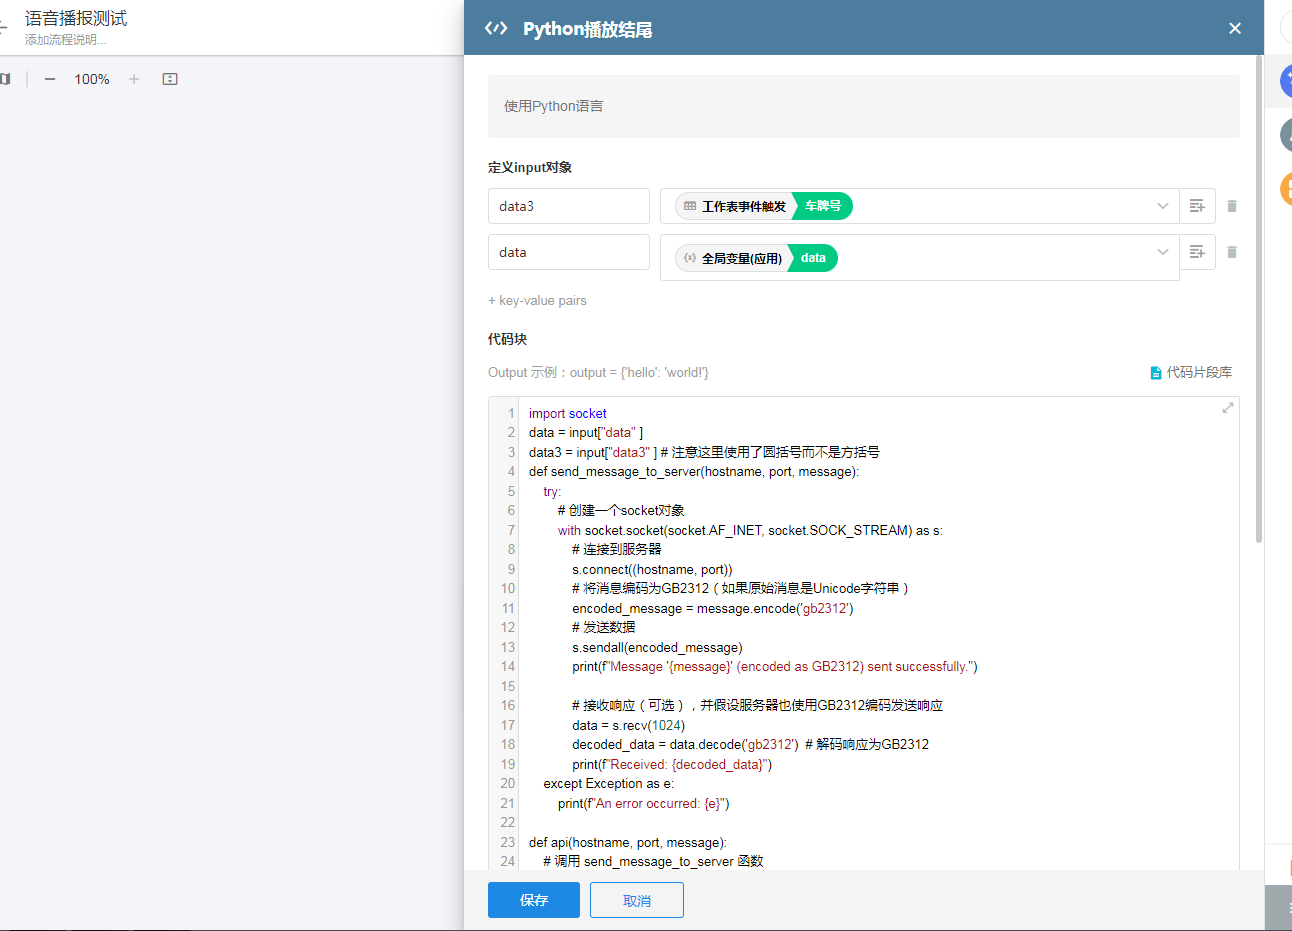Viewport: 1292px width, 931px height.
Task: Click the 语音播报测试 workflow title
Action: (x=76, y=18)
